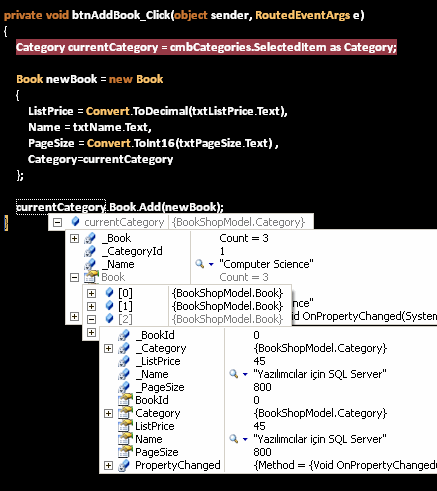Click the _BookId field icon
437x491 pixels.
124,335
